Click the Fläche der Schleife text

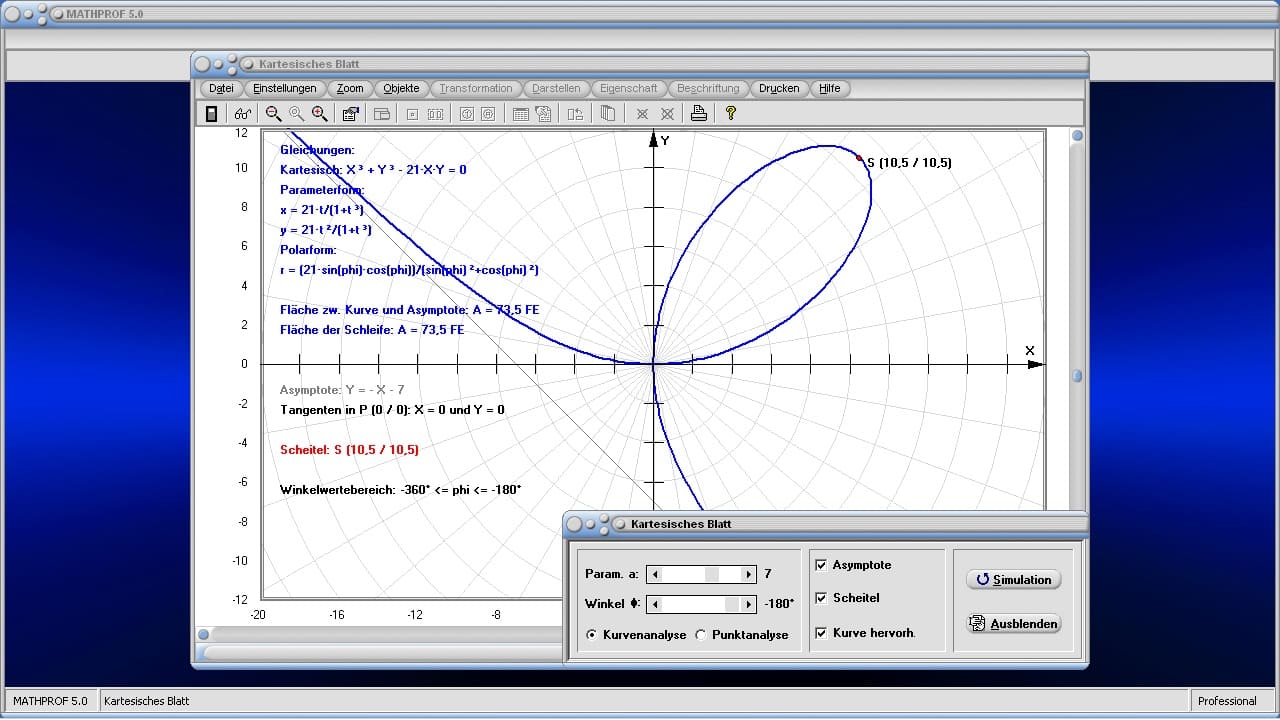click(x=372, y=330)
